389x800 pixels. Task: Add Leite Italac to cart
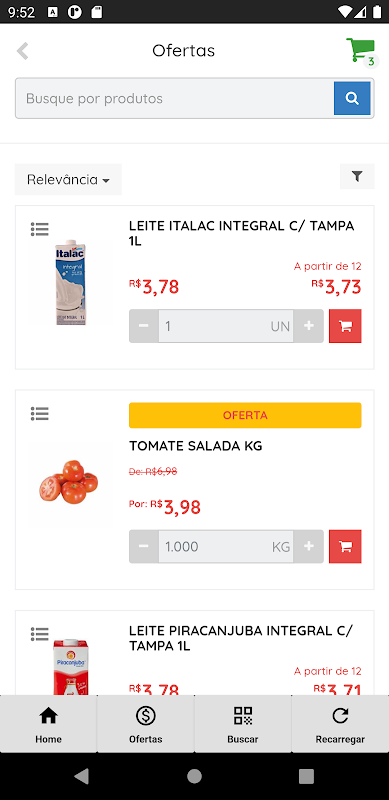[345, 326]
